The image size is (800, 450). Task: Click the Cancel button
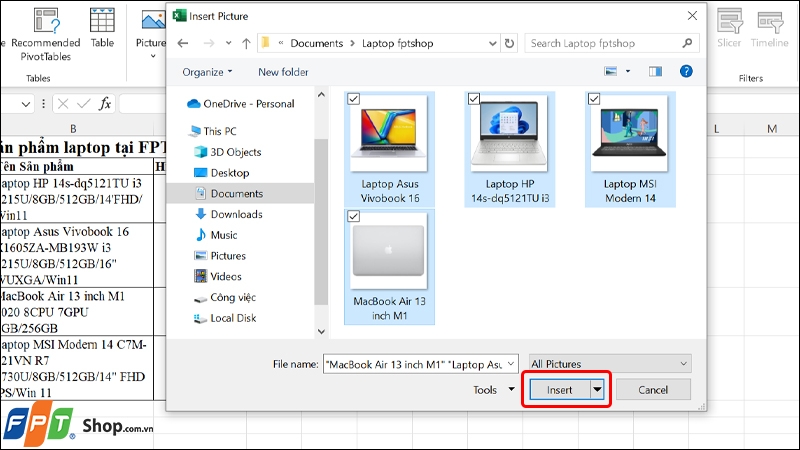pos(653,390)
